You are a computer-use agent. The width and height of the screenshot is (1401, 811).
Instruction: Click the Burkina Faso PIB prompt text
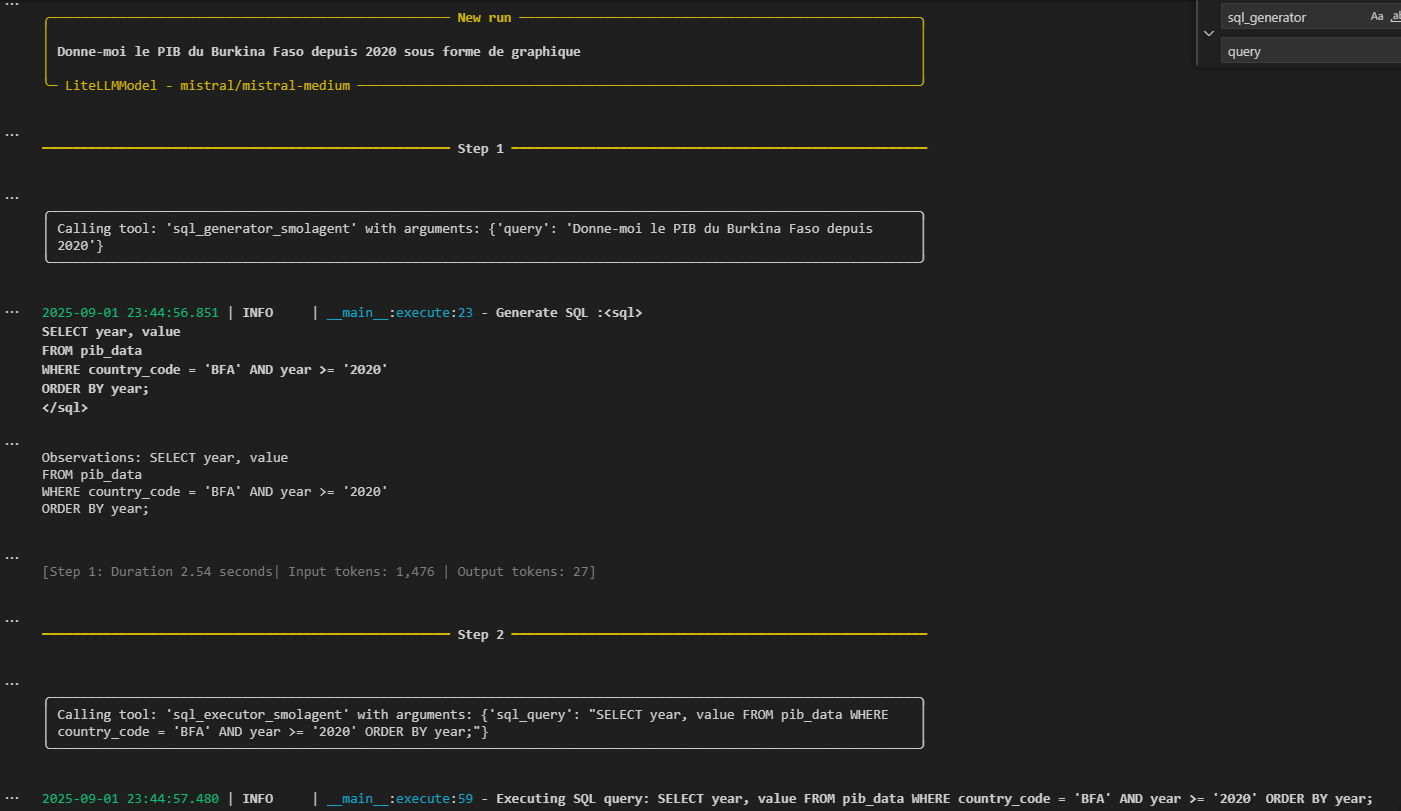(318, 51)
